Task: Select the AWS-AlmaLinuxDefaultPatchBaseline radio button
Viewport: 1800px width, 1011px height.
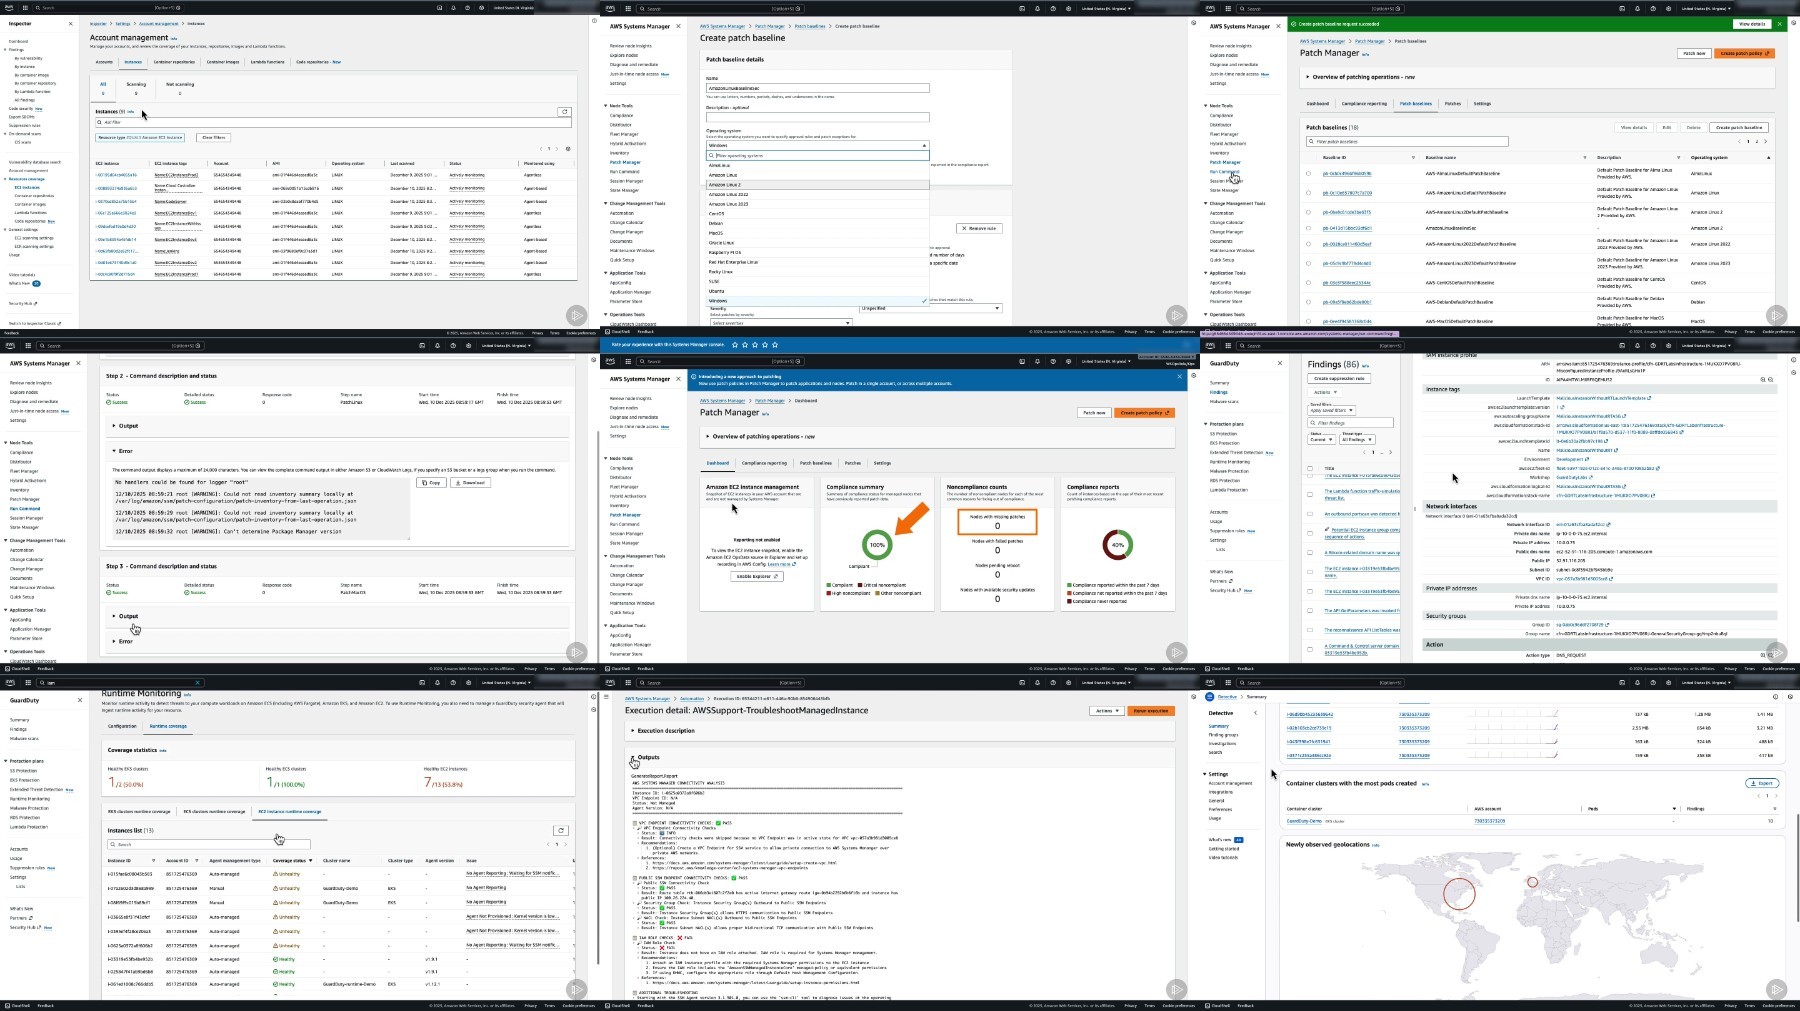Action: [1309, 173]
